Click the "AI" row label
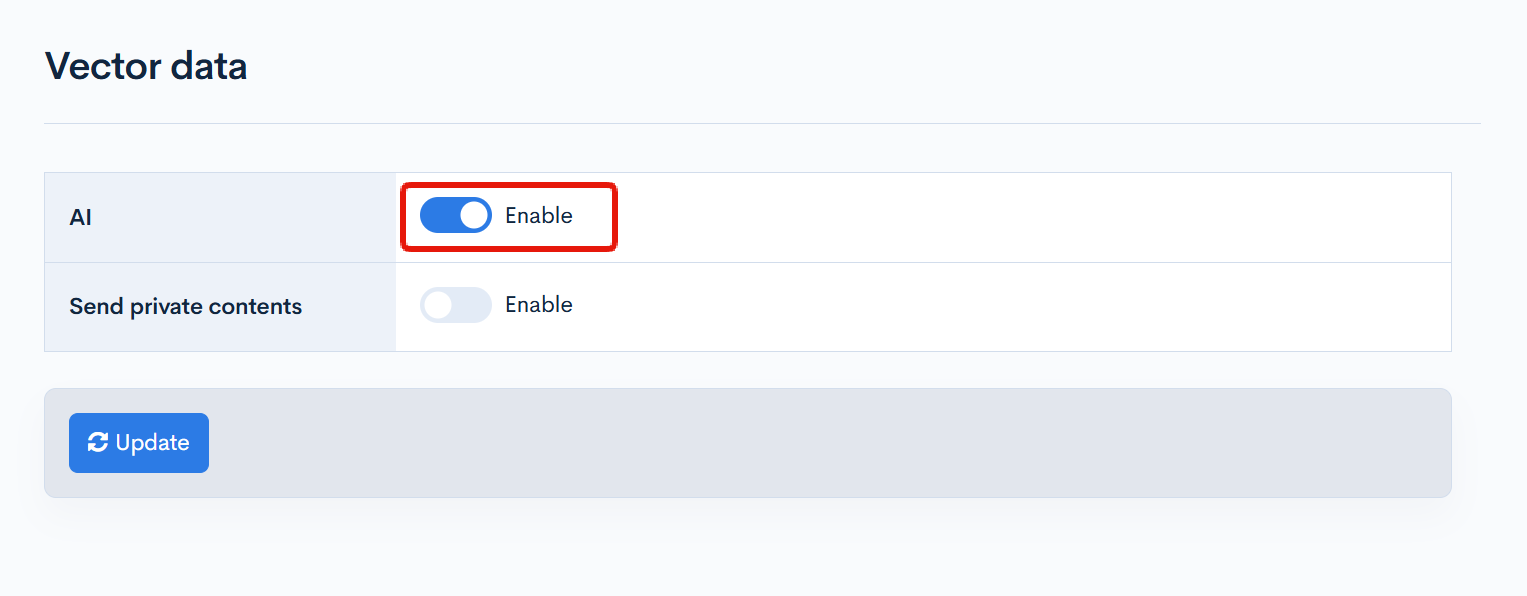1527x596 pixels. point(81,217)
